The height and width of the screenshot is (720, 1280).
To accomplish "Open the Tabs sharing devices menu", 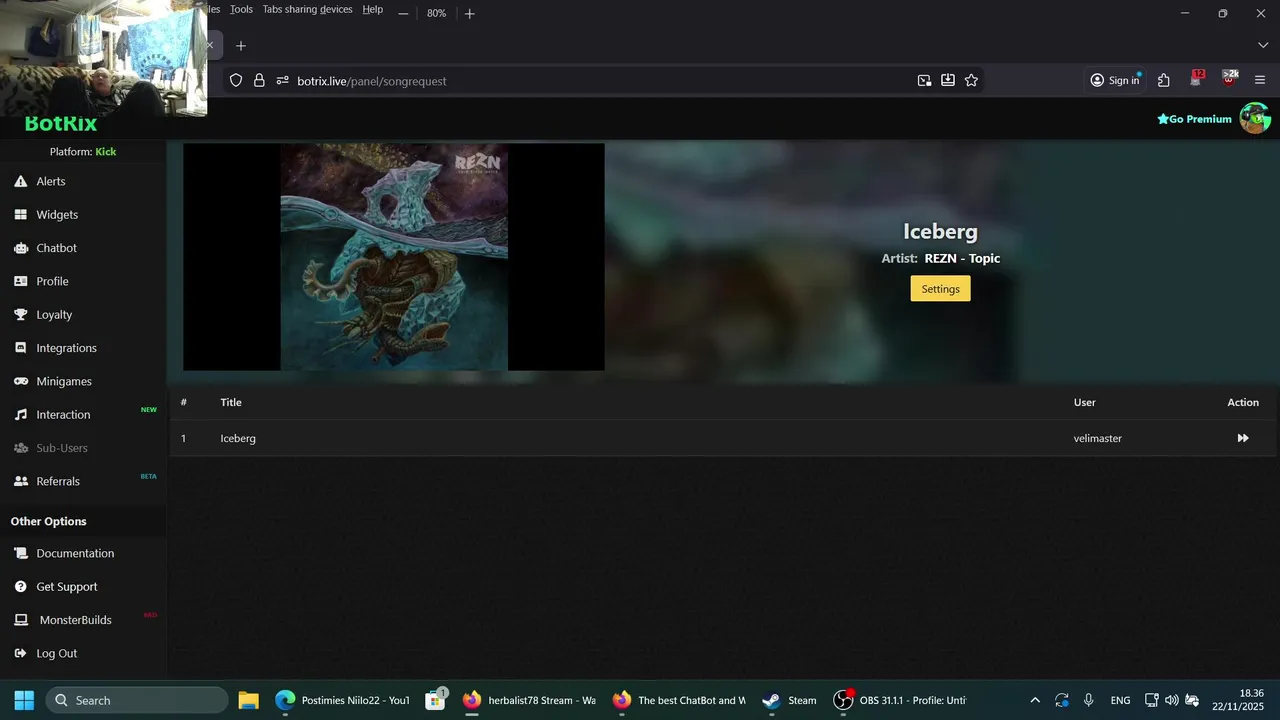I will (307, 9).
